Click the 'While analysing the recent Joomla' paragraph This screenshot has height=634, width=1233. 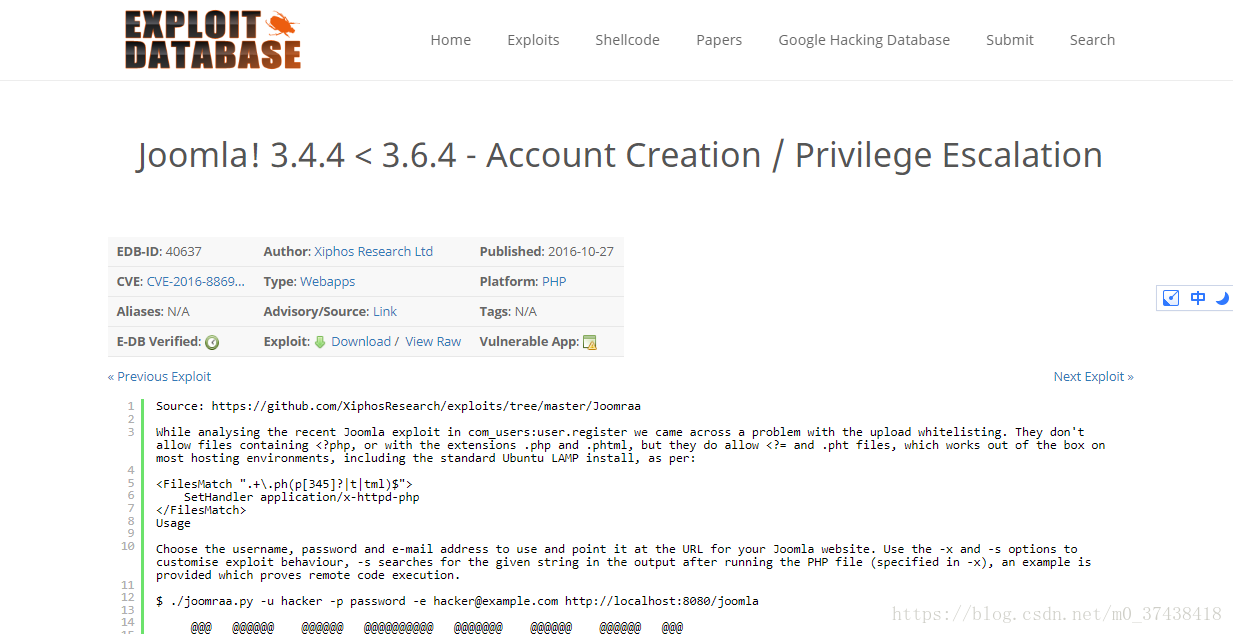[x=631, y=445]
